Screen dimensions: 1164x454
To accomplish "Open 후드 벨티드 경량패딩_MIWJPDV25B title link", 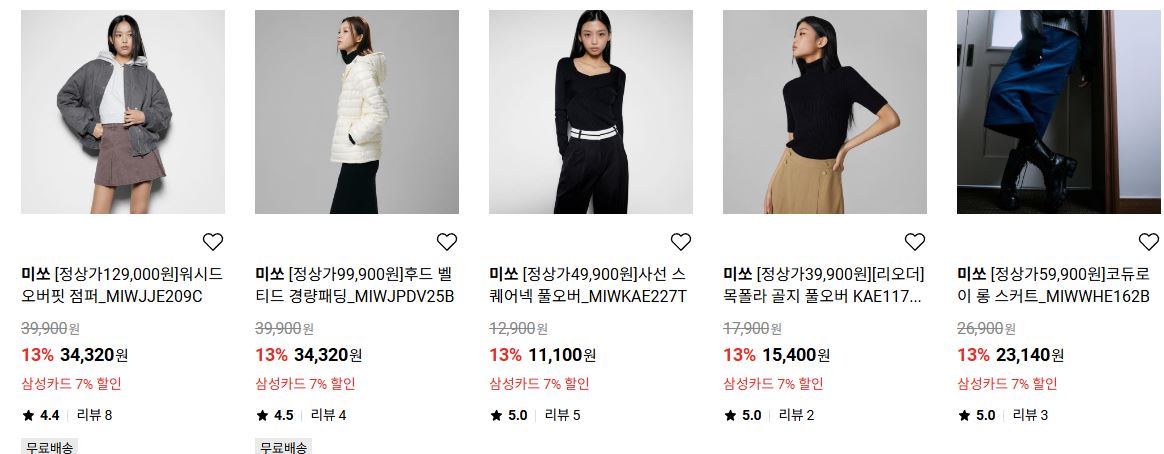I will tap(355, 286).
